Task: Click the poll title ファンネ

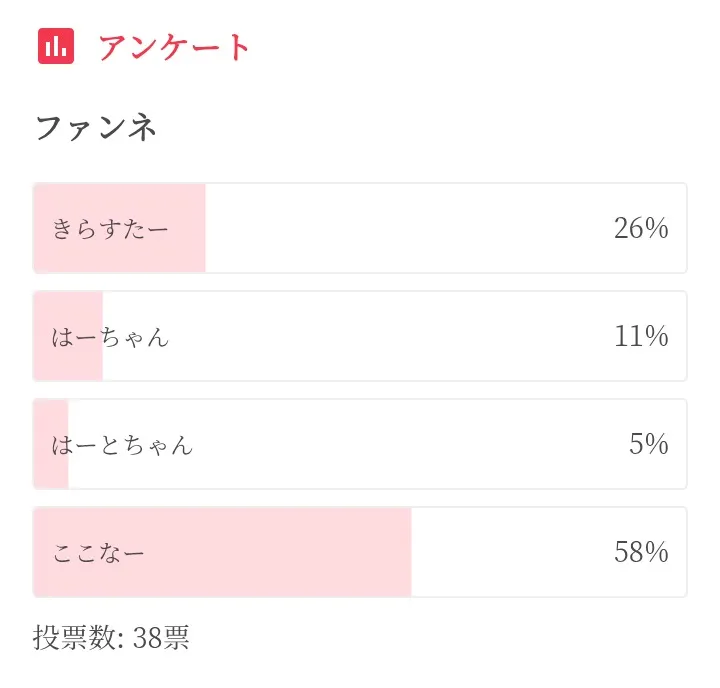Action: (x=97, y=129)
